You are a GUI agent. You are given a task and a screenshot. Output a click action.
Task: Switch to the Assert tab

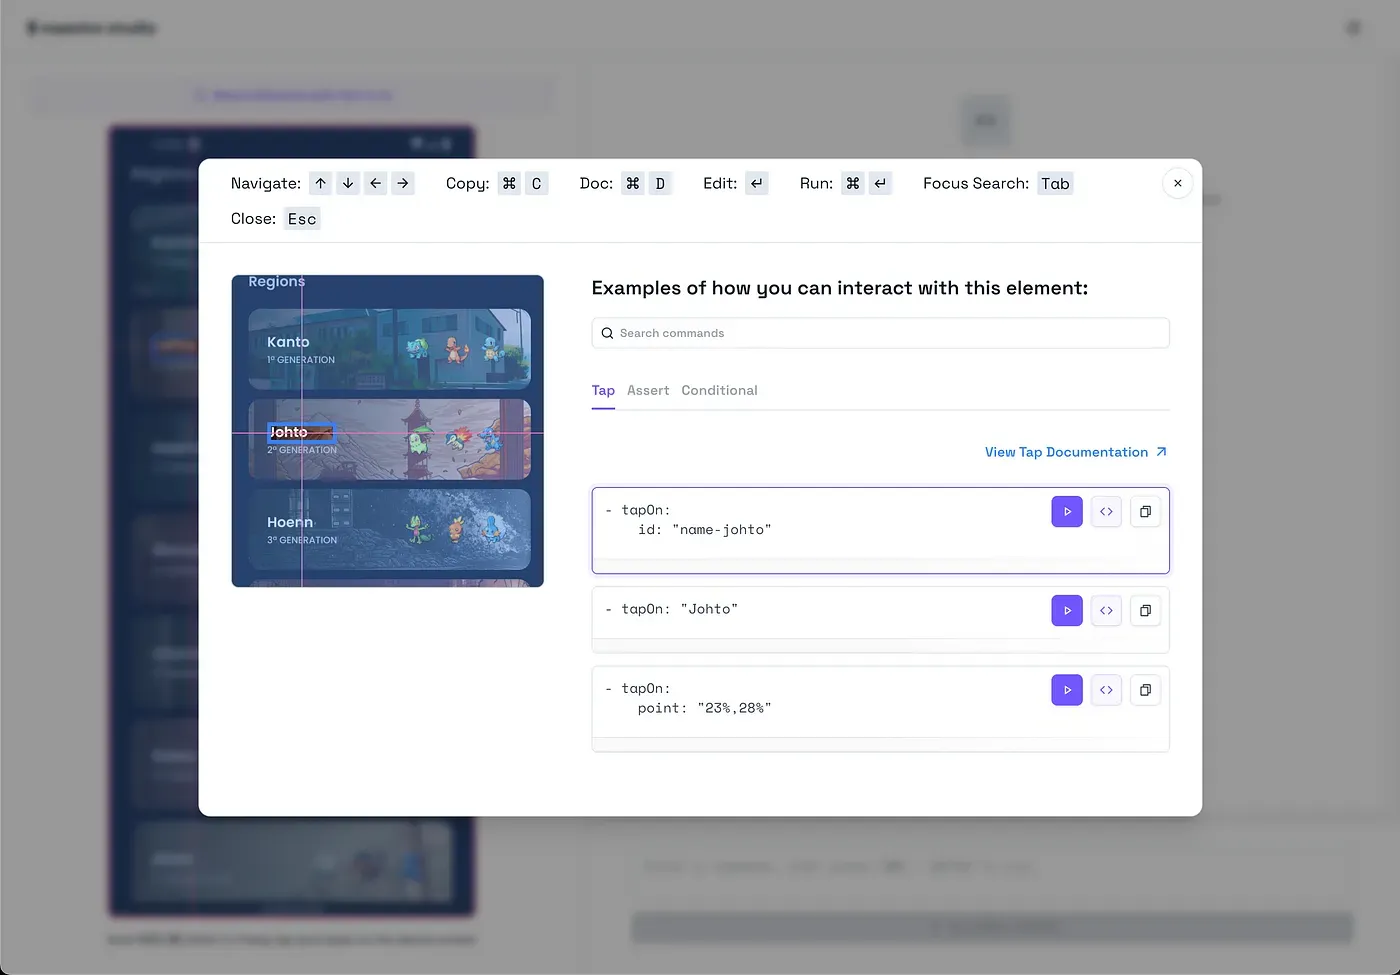(647, 390)
